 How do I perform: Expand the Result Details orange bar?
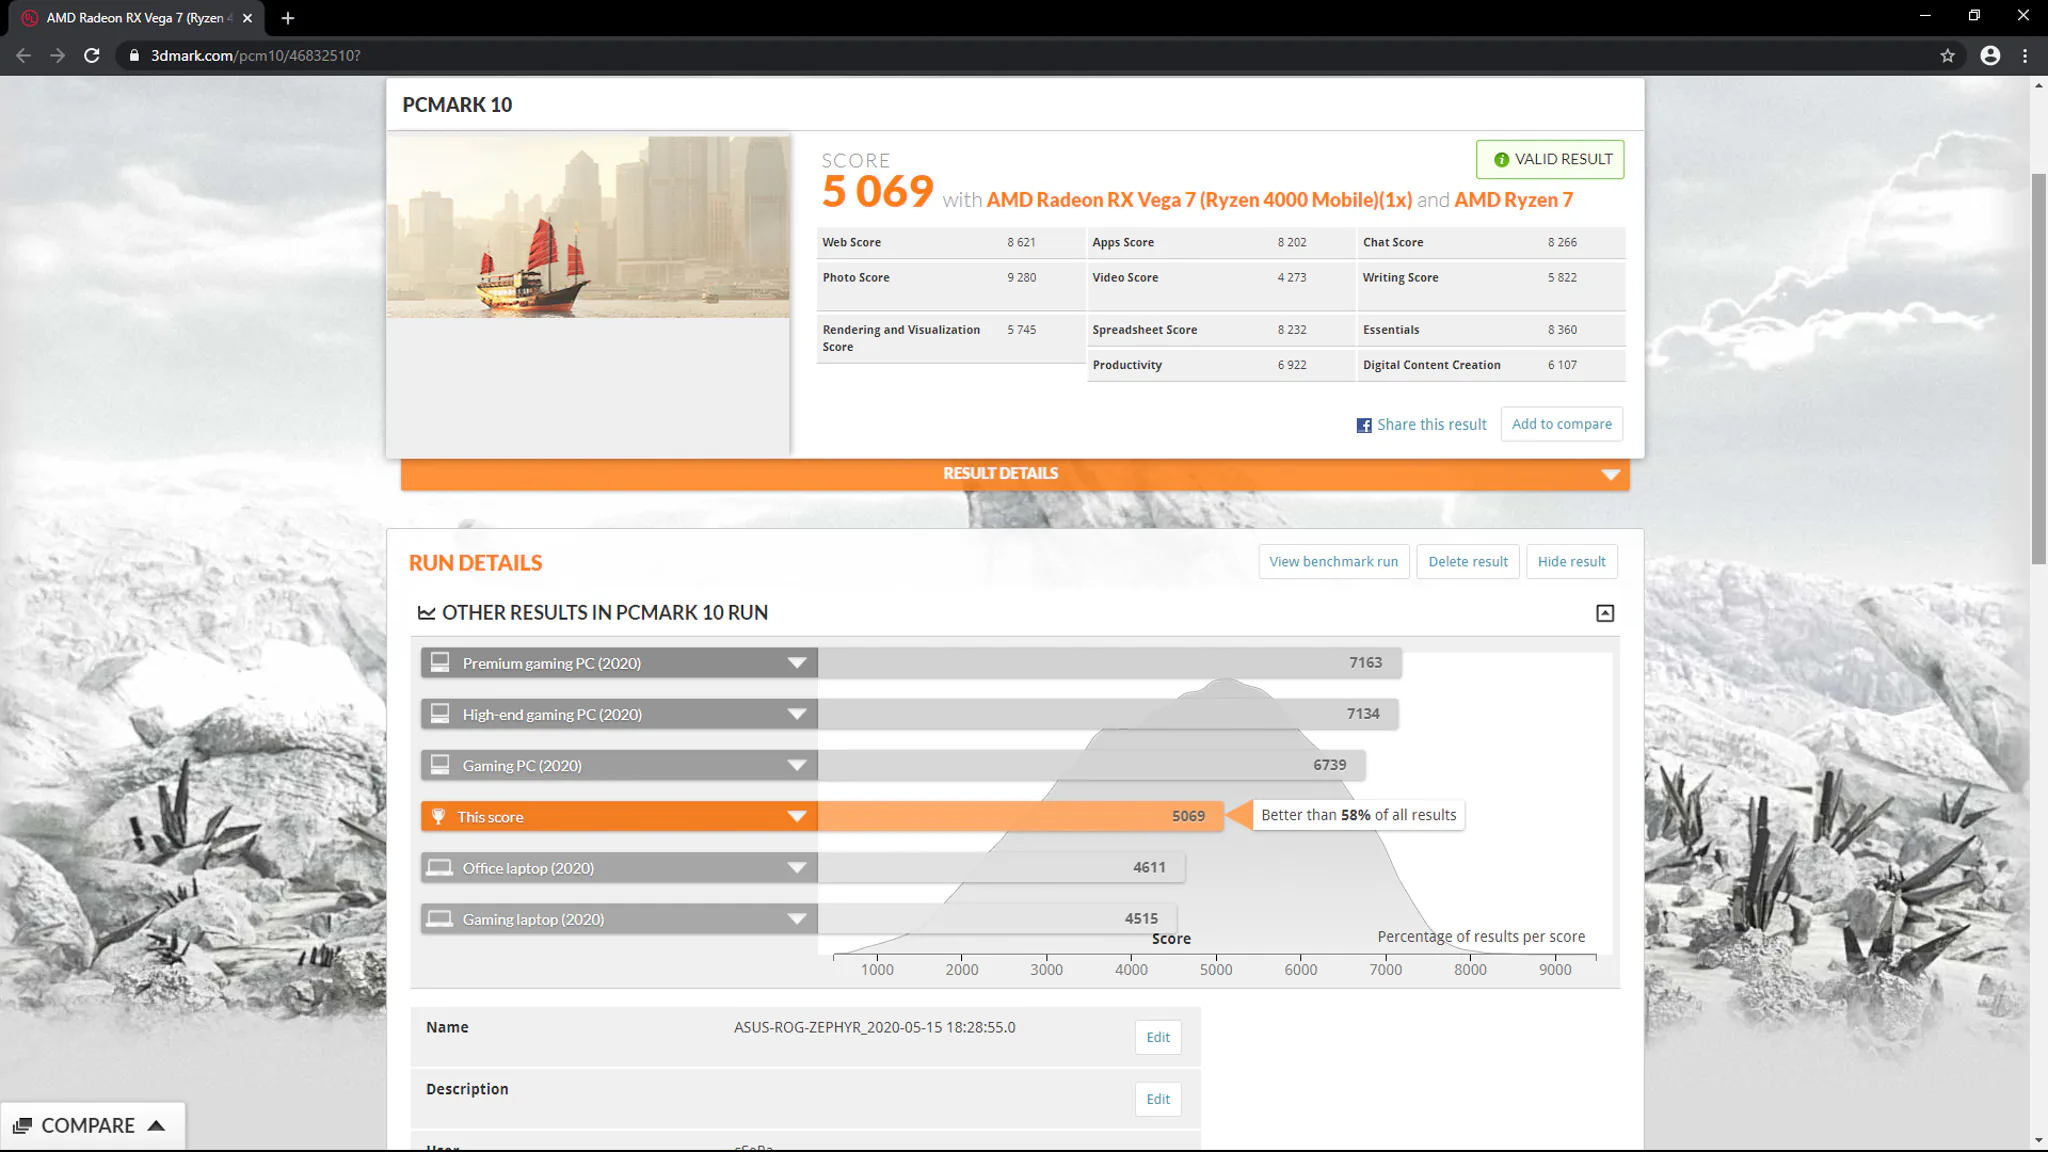click(1015, 474)
